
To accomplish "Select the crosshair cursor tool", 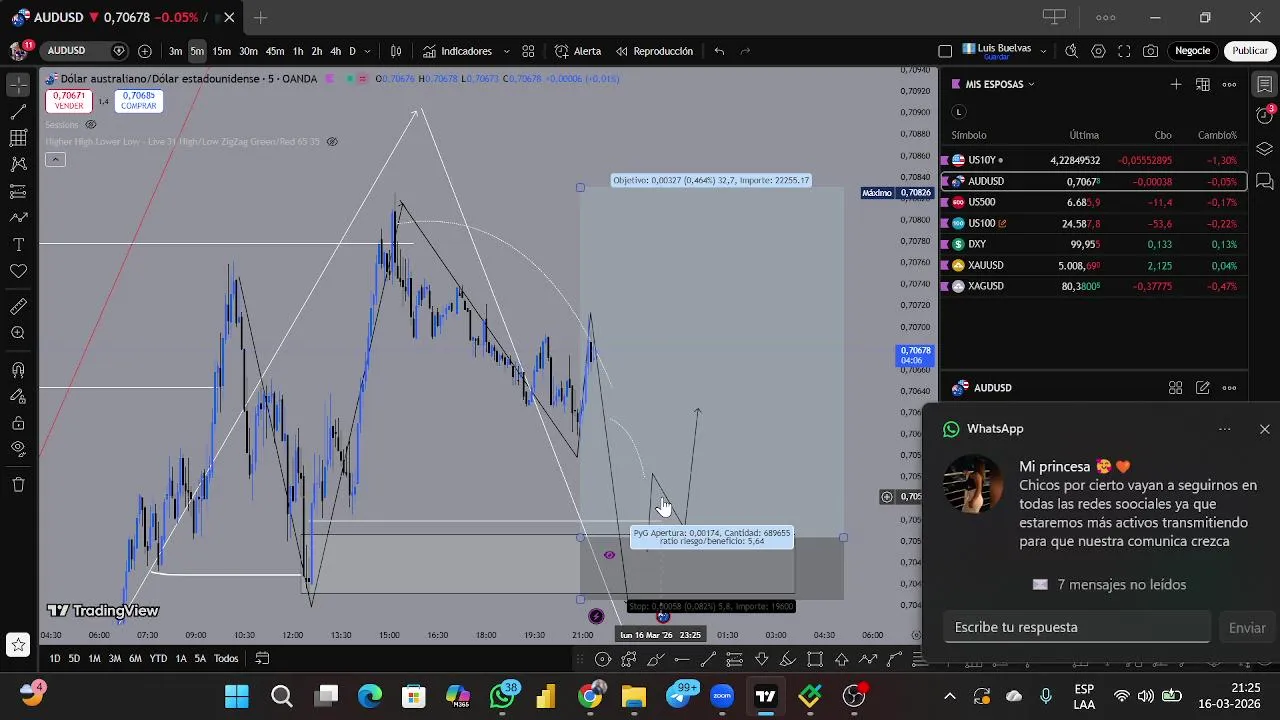I will click(x=18, y=85).
